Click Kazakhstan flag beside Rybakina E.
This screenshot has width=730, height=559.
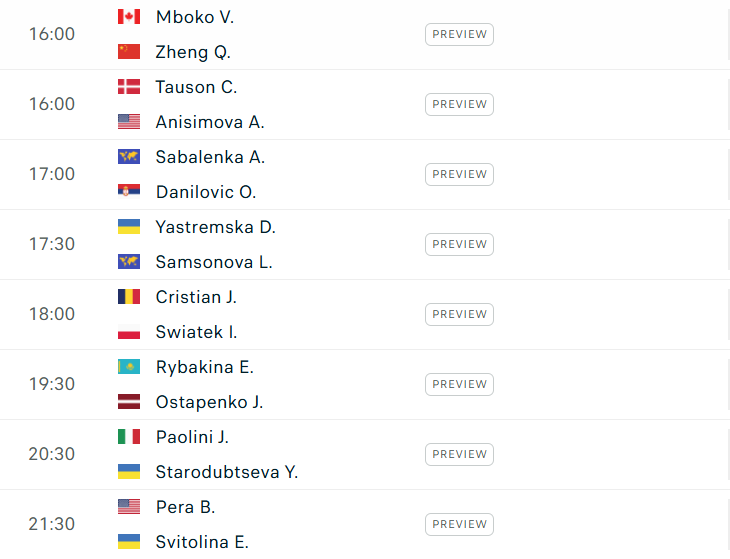coord(129,367)
